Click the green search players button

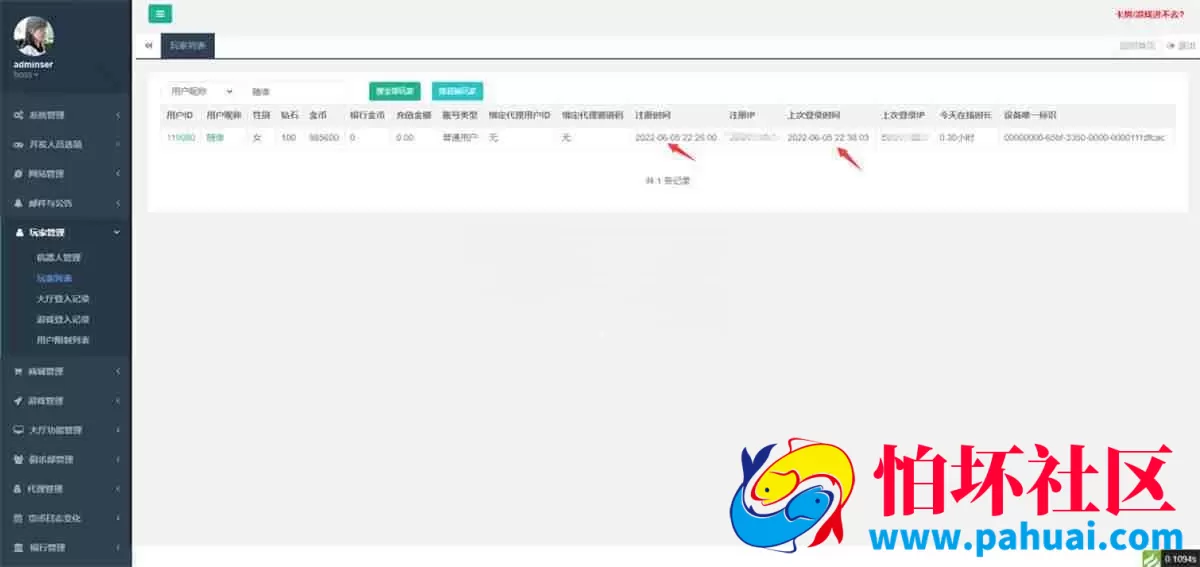394,91
